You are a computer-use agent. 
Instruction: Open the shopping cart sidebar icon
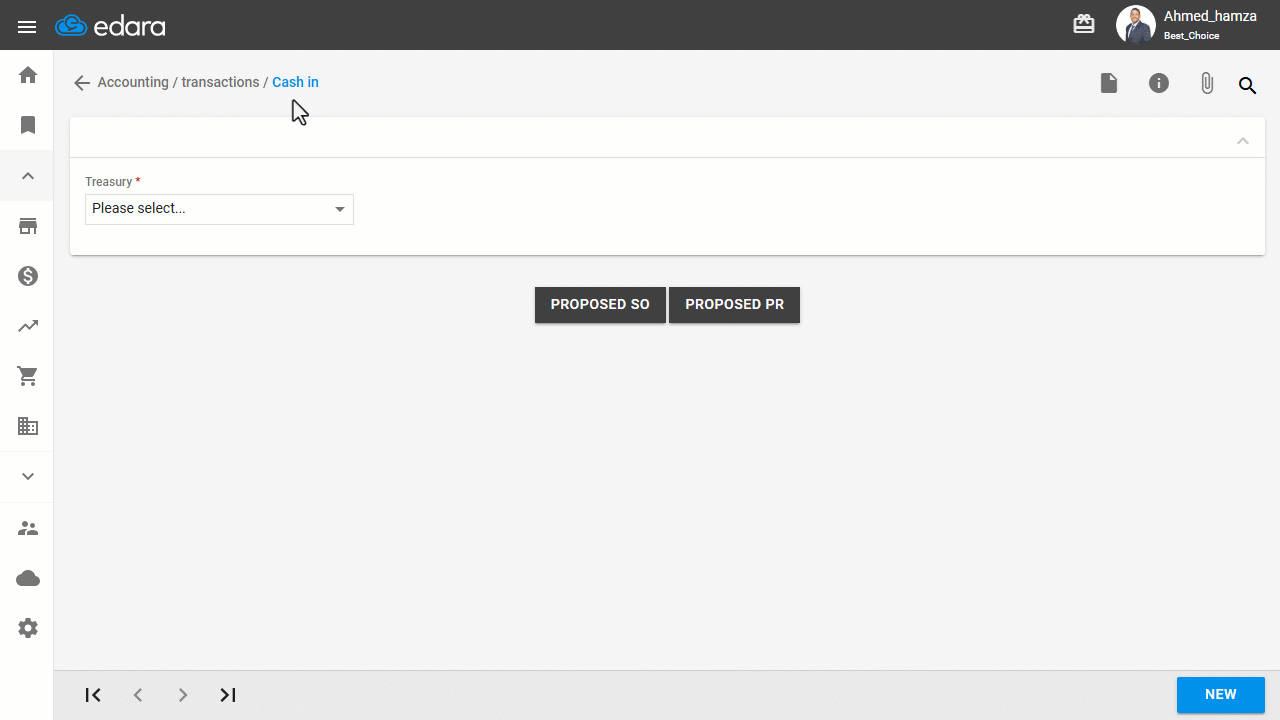click(28, 376)
